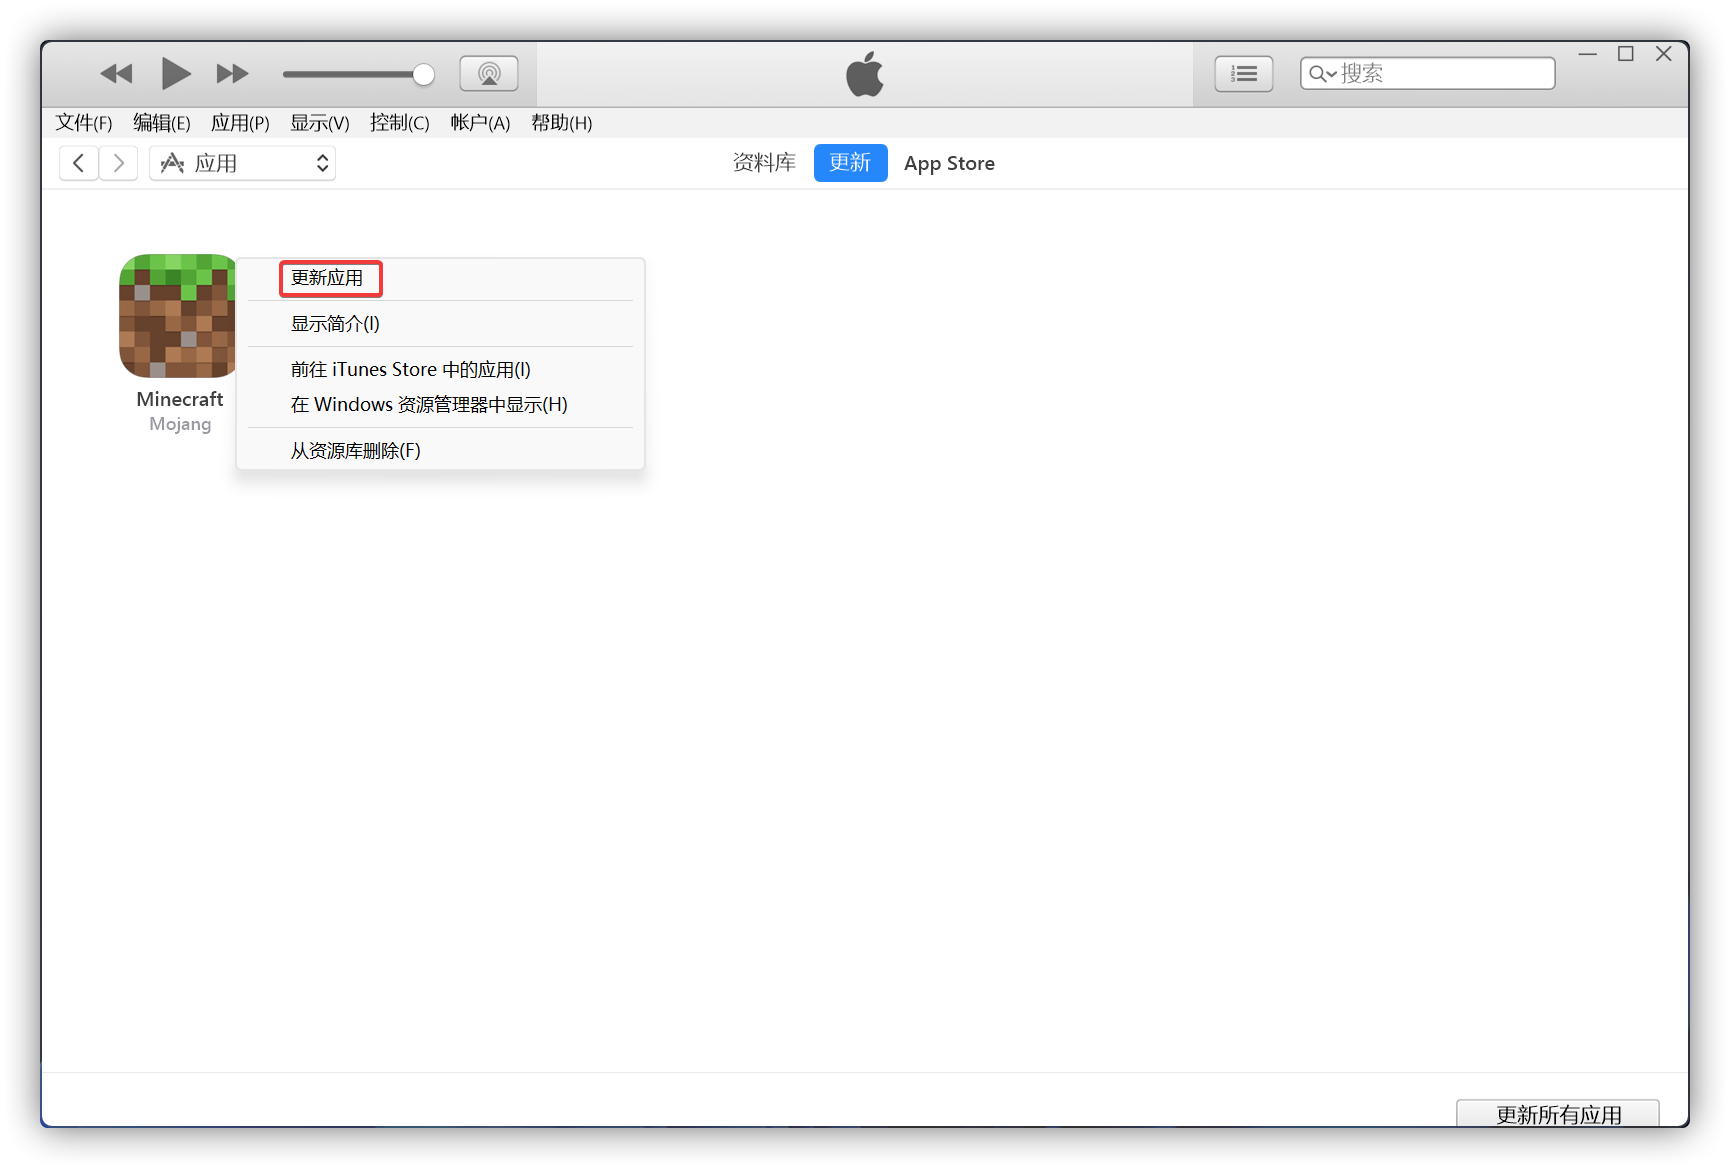This screenshot has width=1730, height=1168.
Task: Select the Minecraft app icon
Action: pyautogui.click(x=178, y=316)
